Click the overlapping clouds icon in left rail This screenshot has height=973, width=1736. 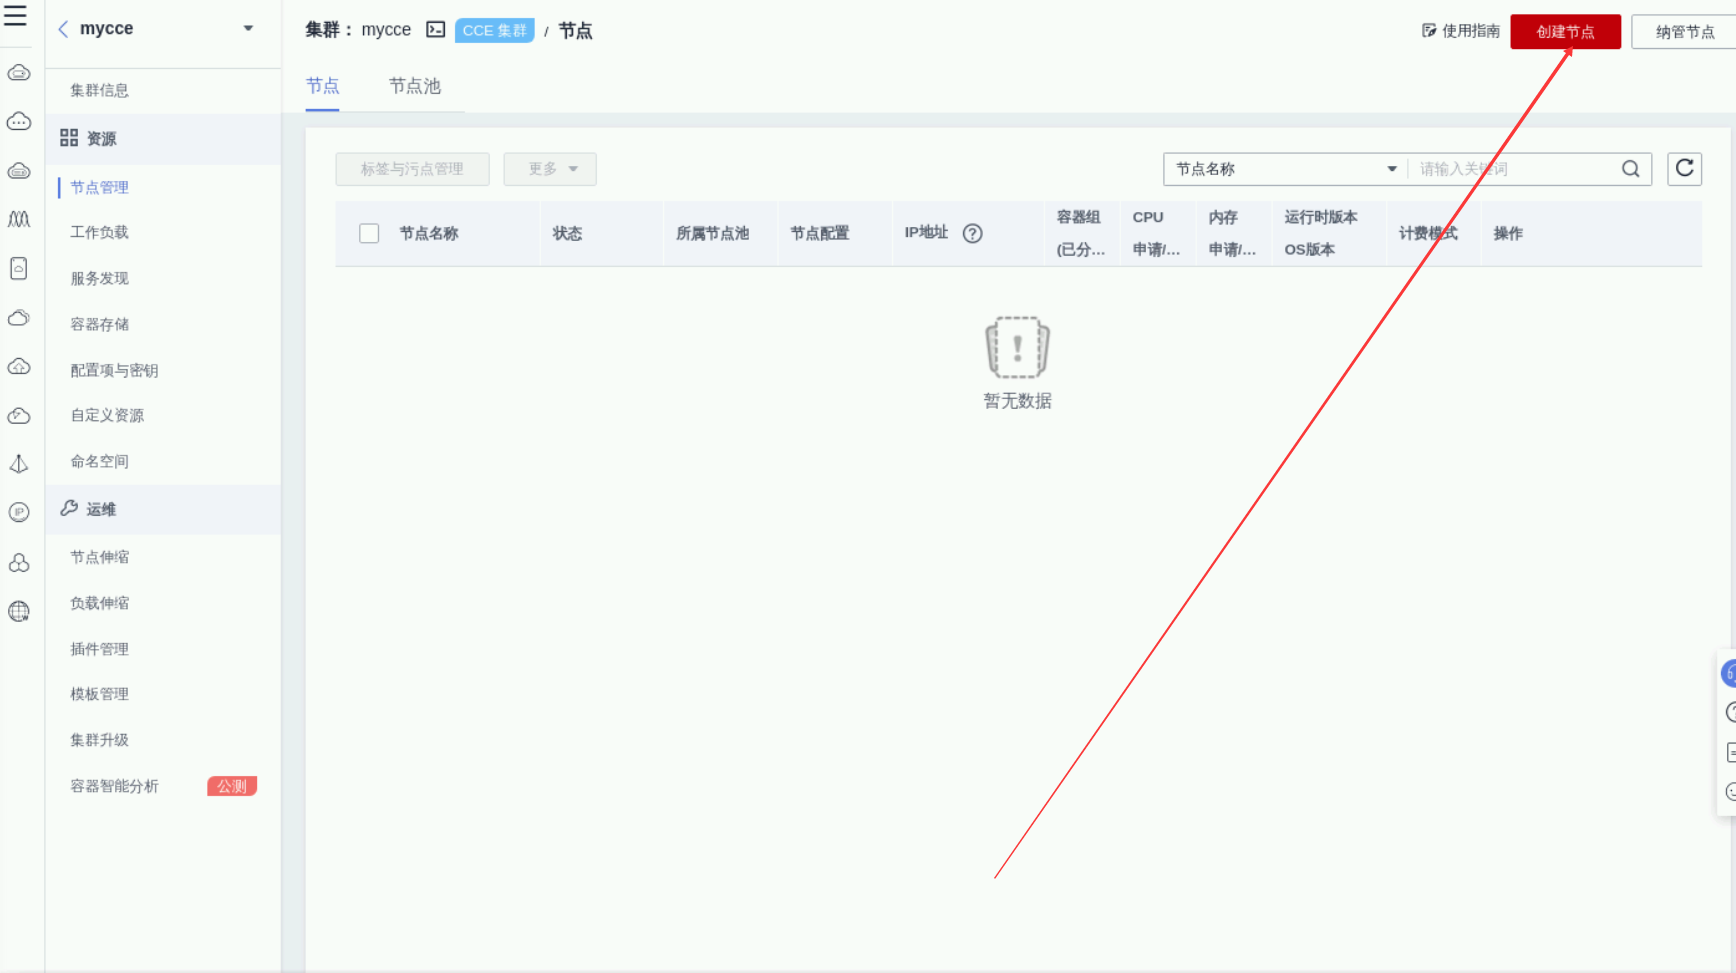click(19, 318)
